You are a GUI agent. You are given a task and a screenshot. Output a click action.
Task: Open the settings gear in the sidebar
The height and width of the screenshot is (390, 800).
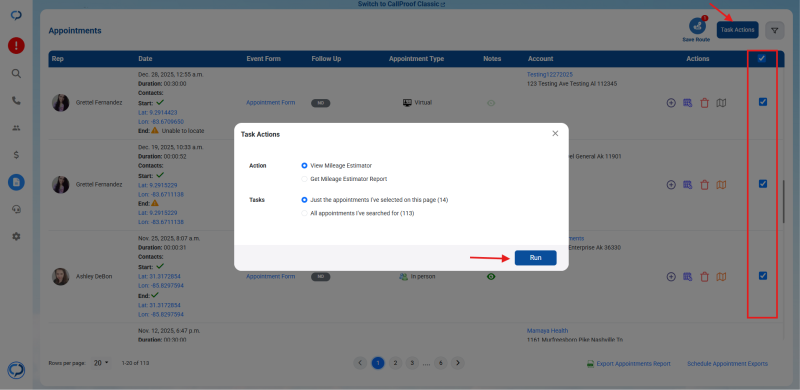[16, 236]
